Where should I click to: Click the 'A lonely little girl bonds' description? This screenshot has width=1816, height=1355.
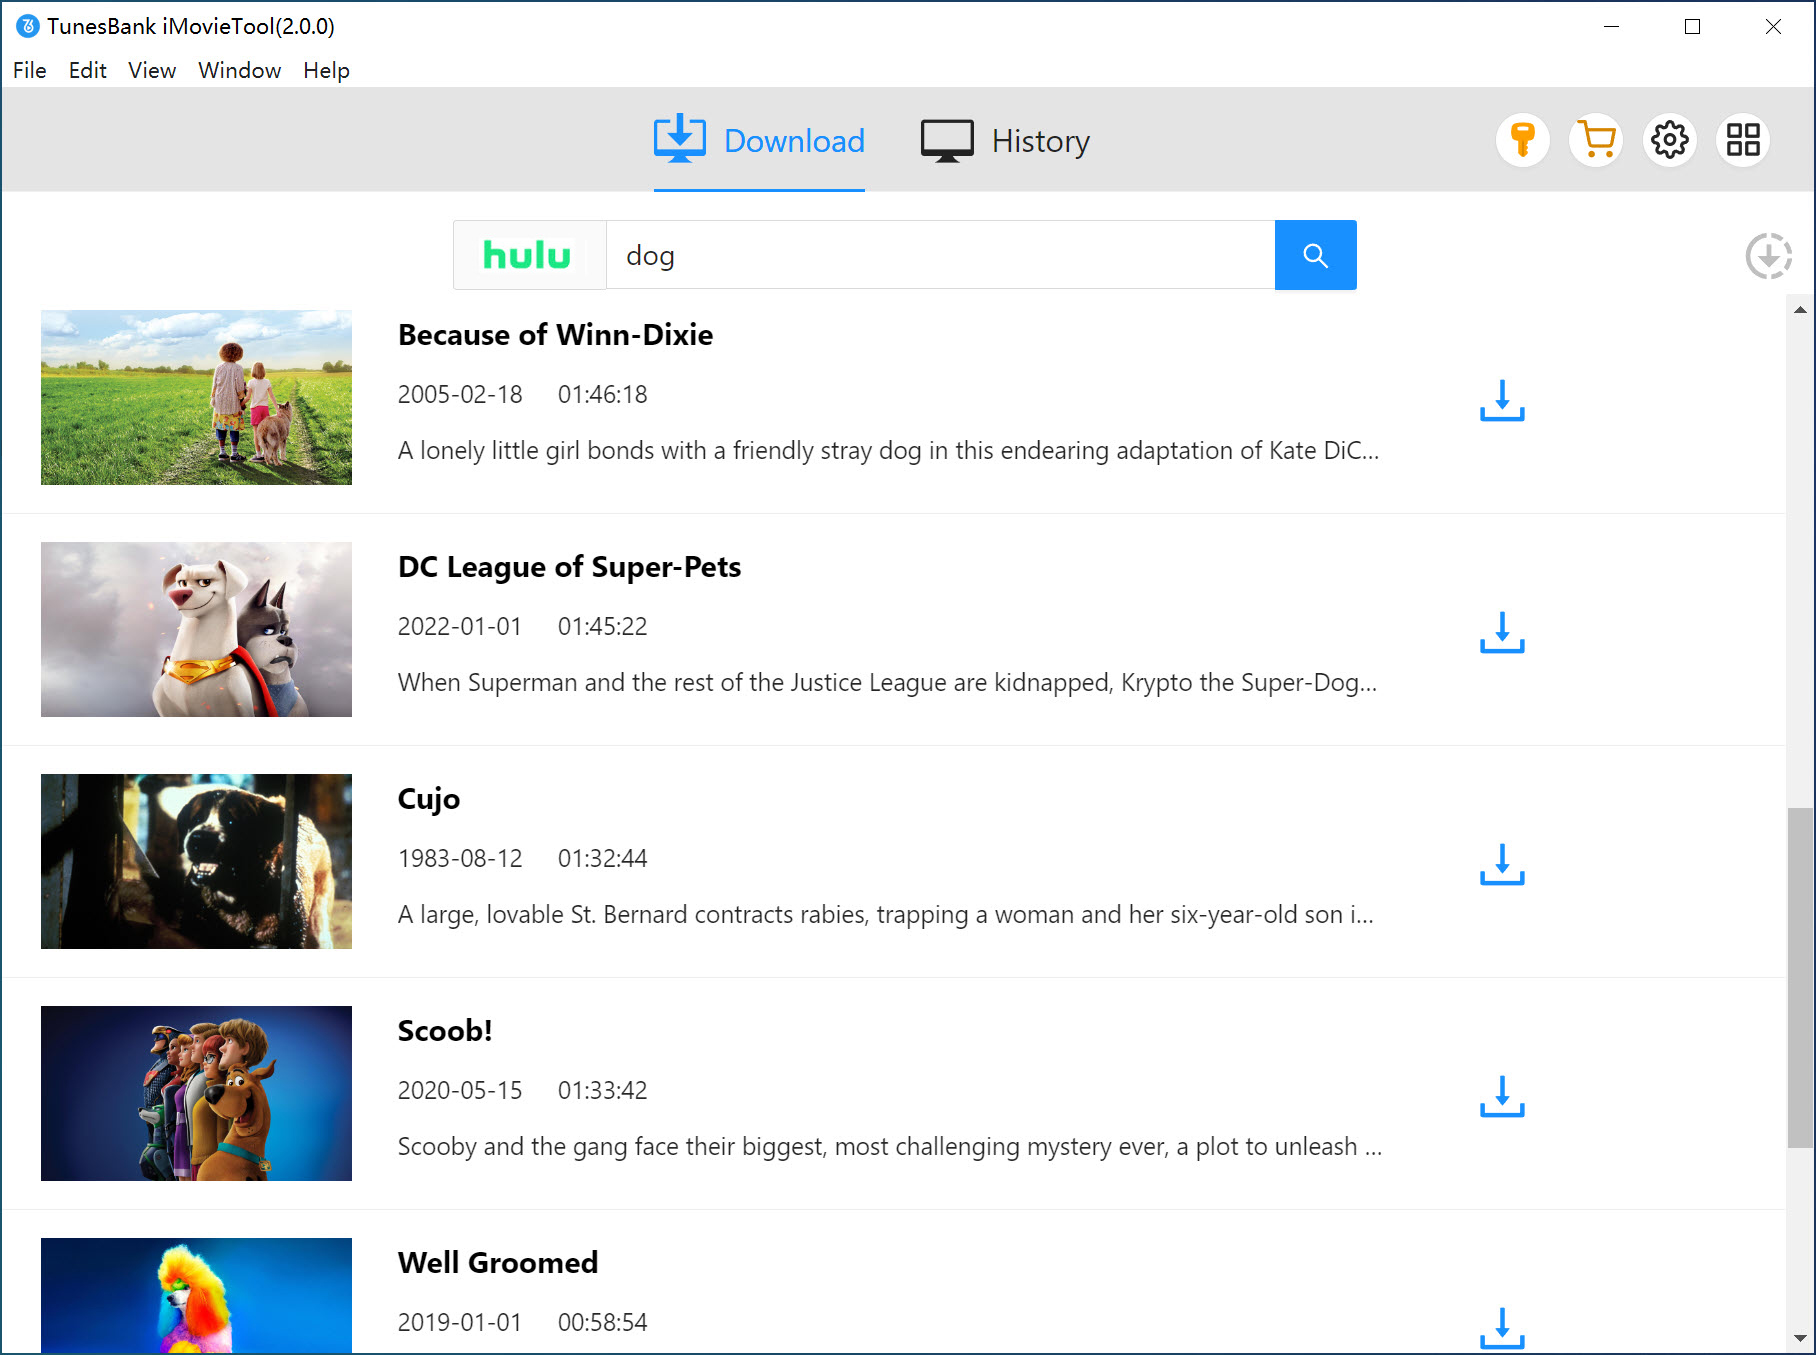888,451
